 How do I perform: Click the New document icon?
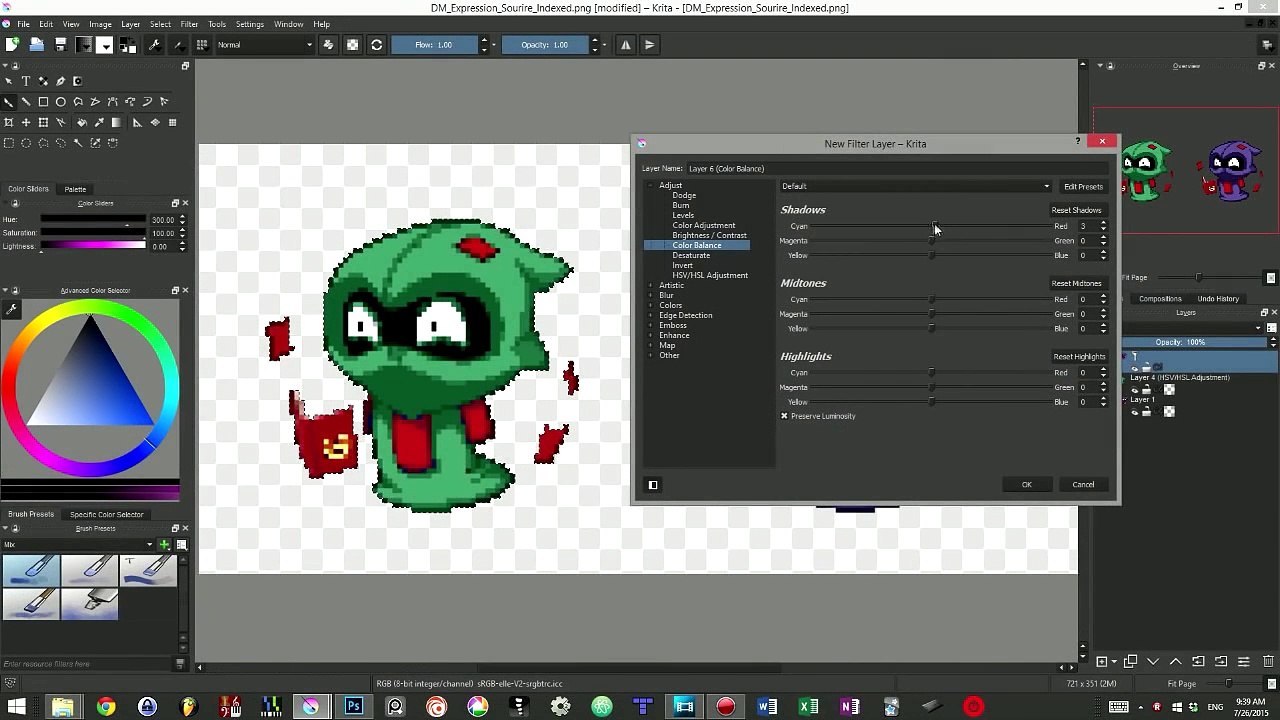12,44
